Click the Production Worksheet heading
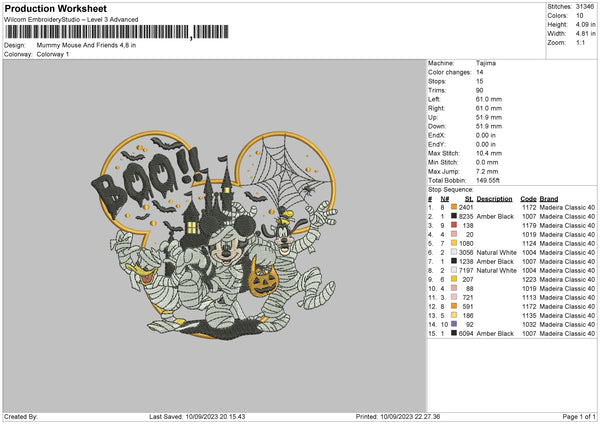600x424 pixels. 56,8
